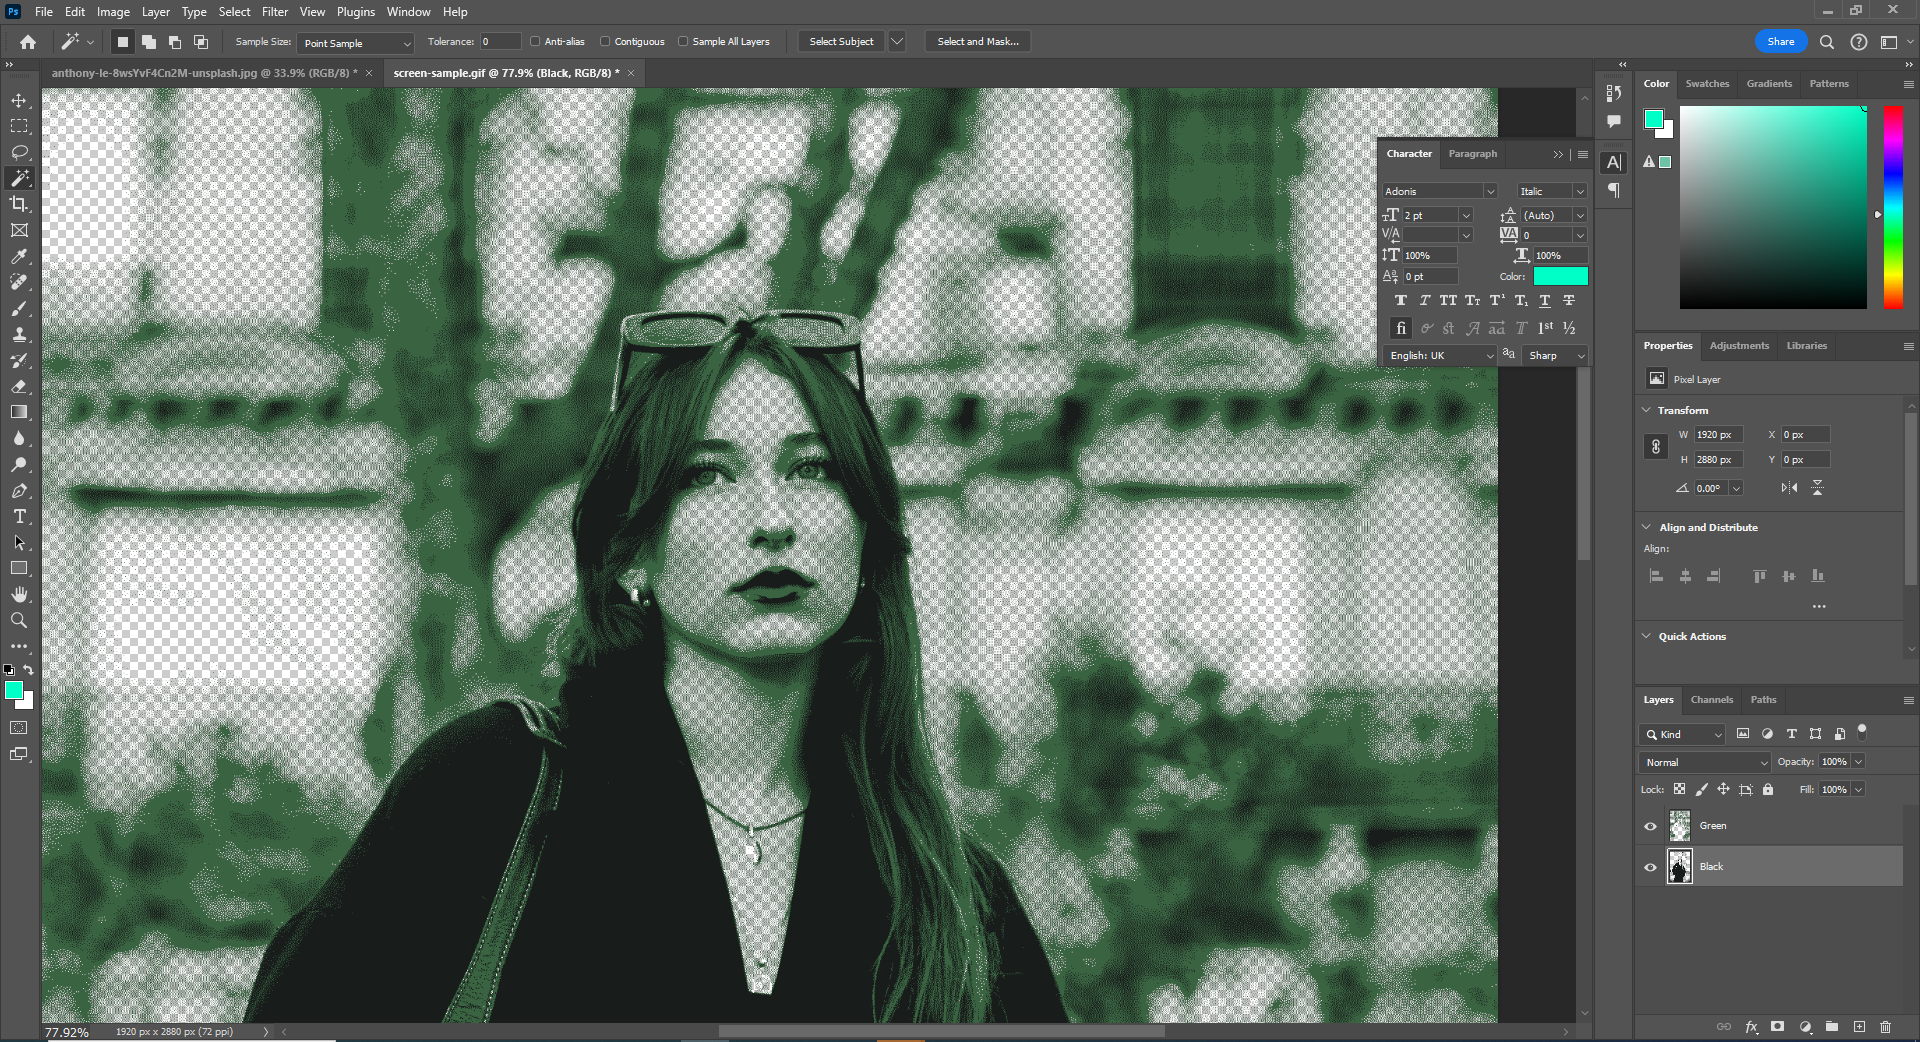Click the Select Subject button

841,42
